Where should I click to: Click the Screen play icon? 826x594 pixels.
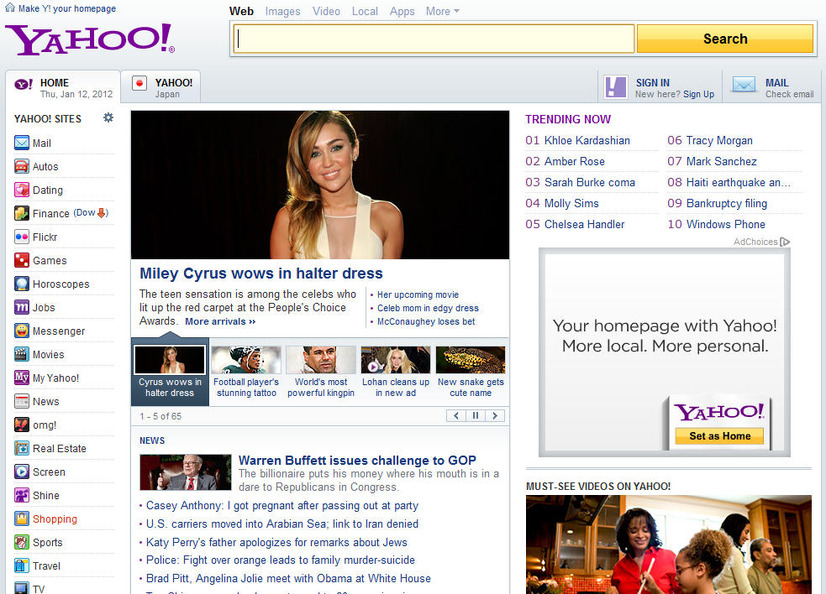click(x=22, y=472)
